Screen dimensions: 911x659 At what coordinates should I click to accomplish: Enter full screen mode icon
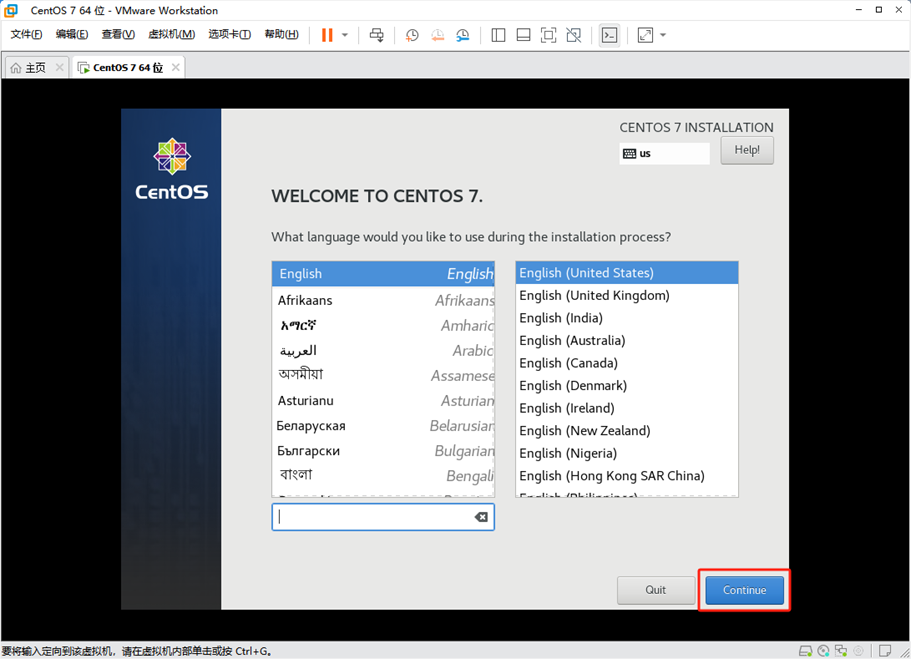coord(548,35)
